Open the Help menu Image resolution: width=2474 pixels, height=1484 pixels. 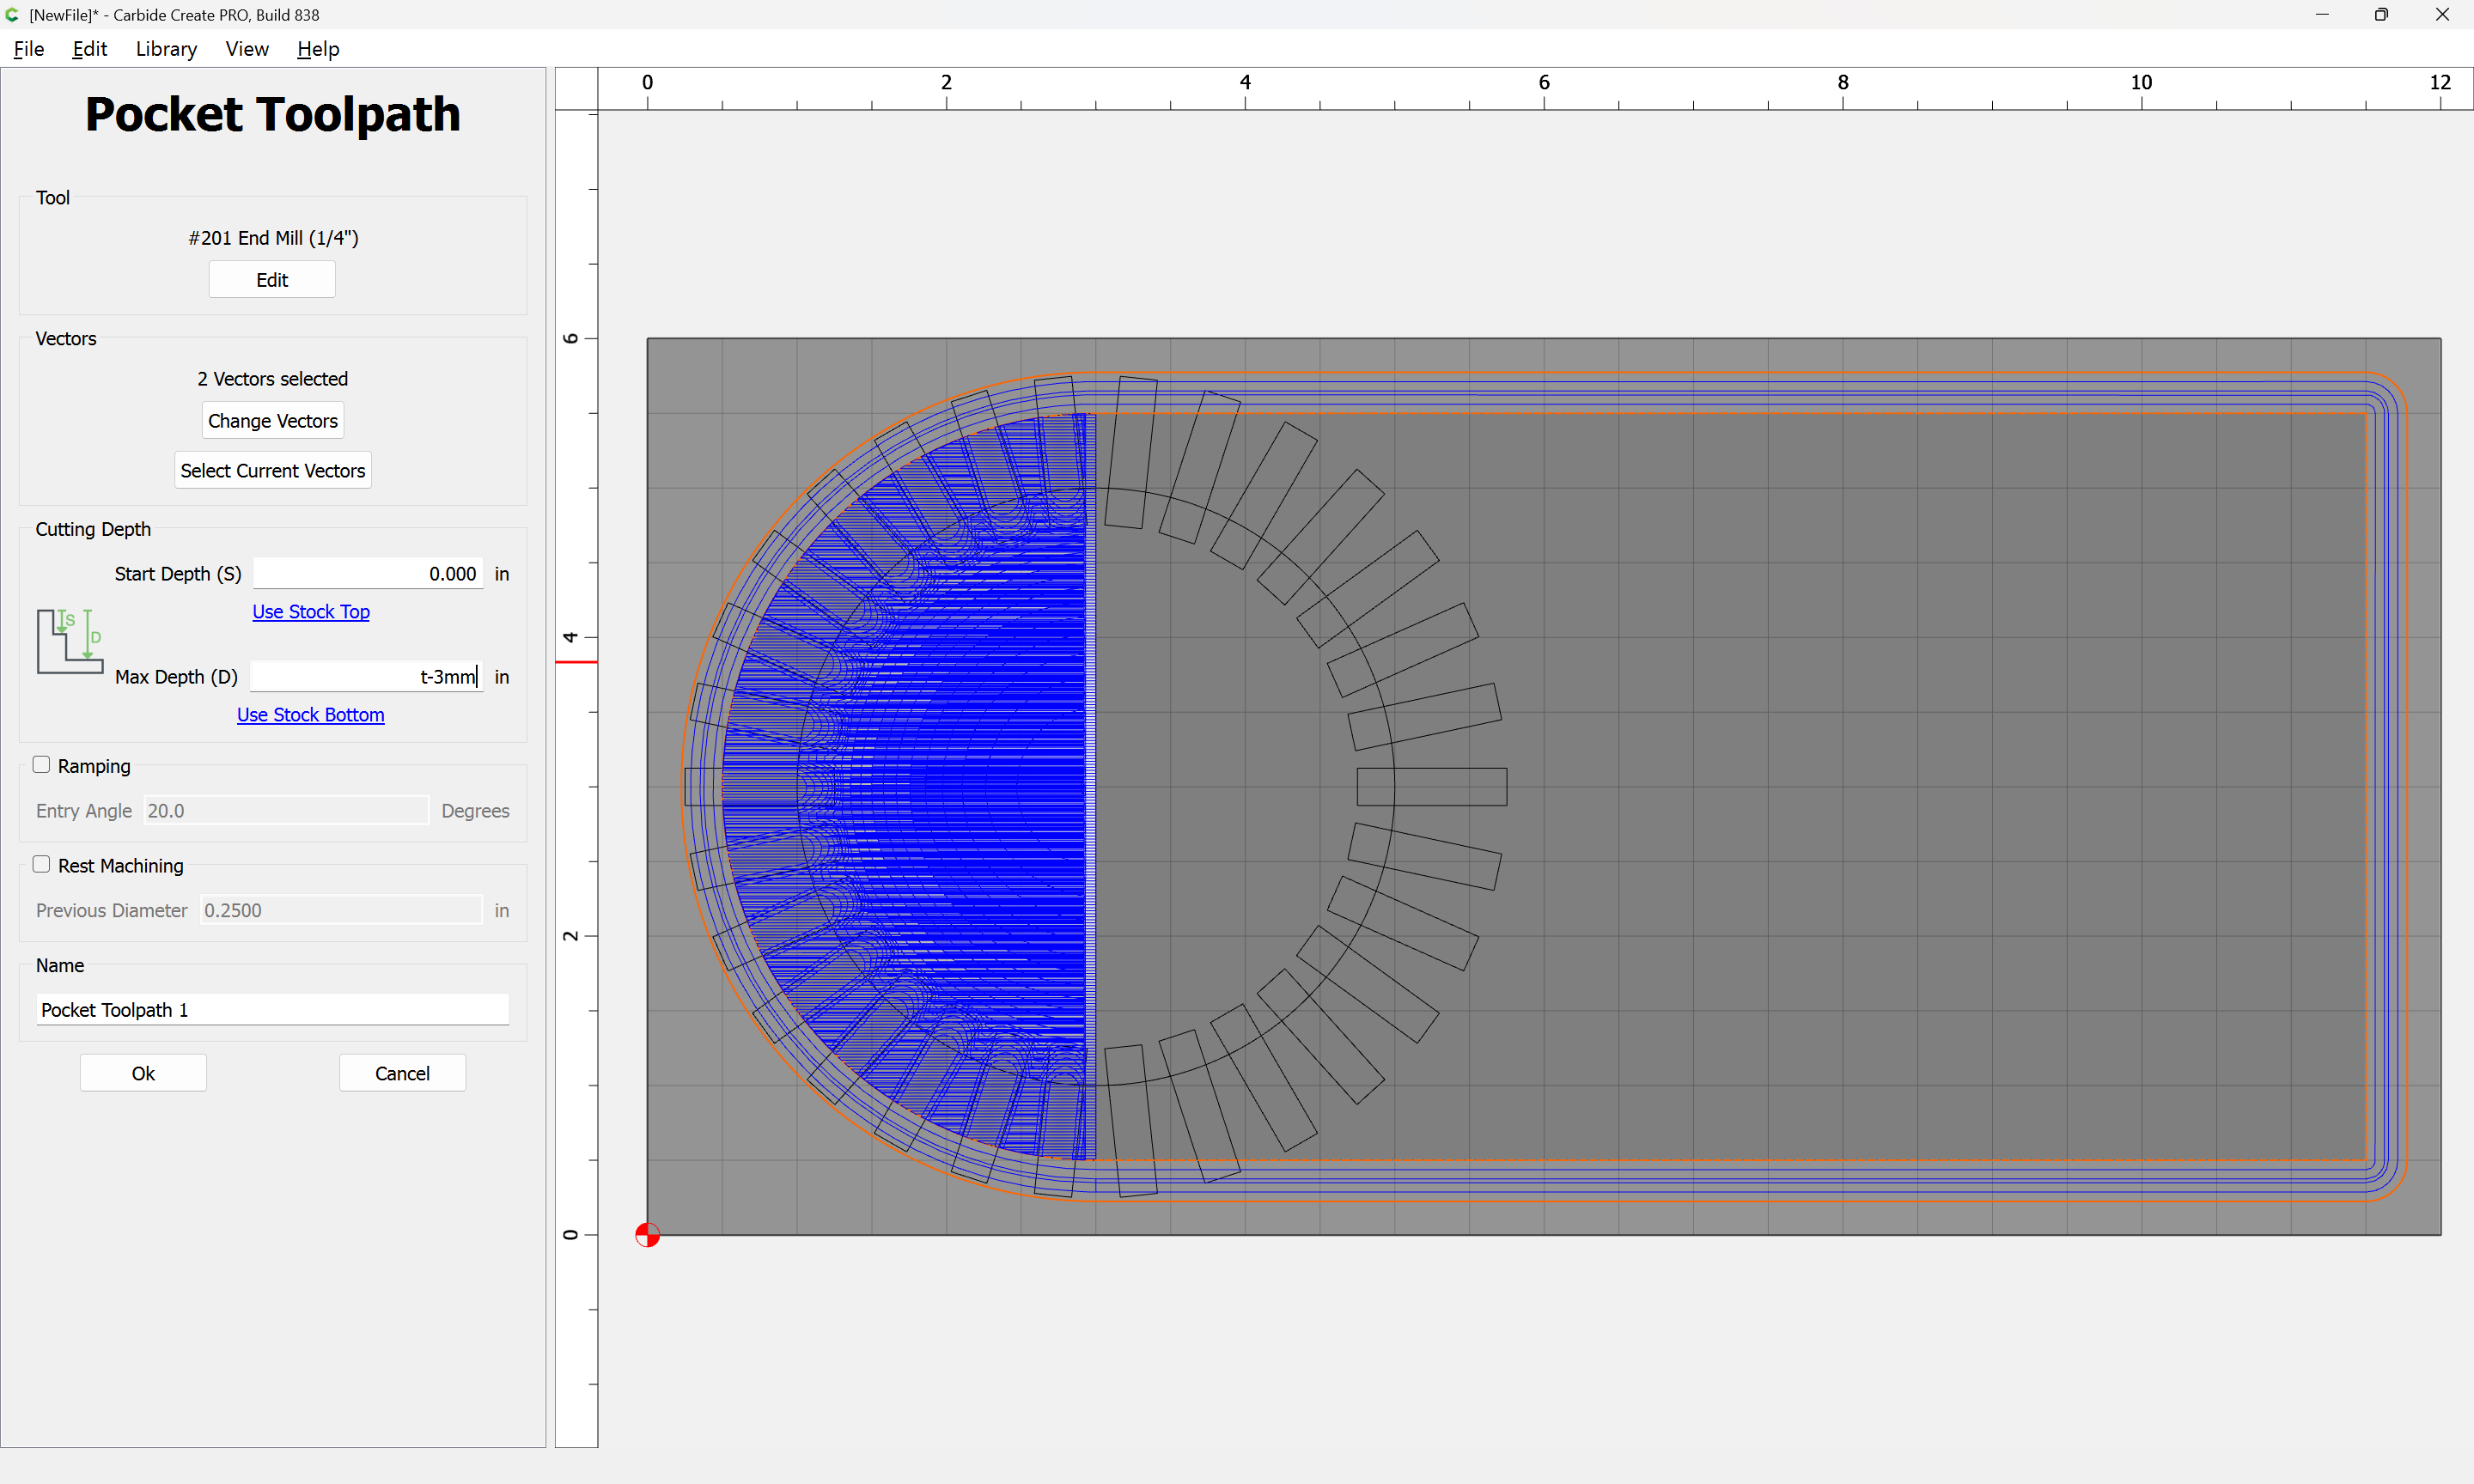click(x=318, y=49)
